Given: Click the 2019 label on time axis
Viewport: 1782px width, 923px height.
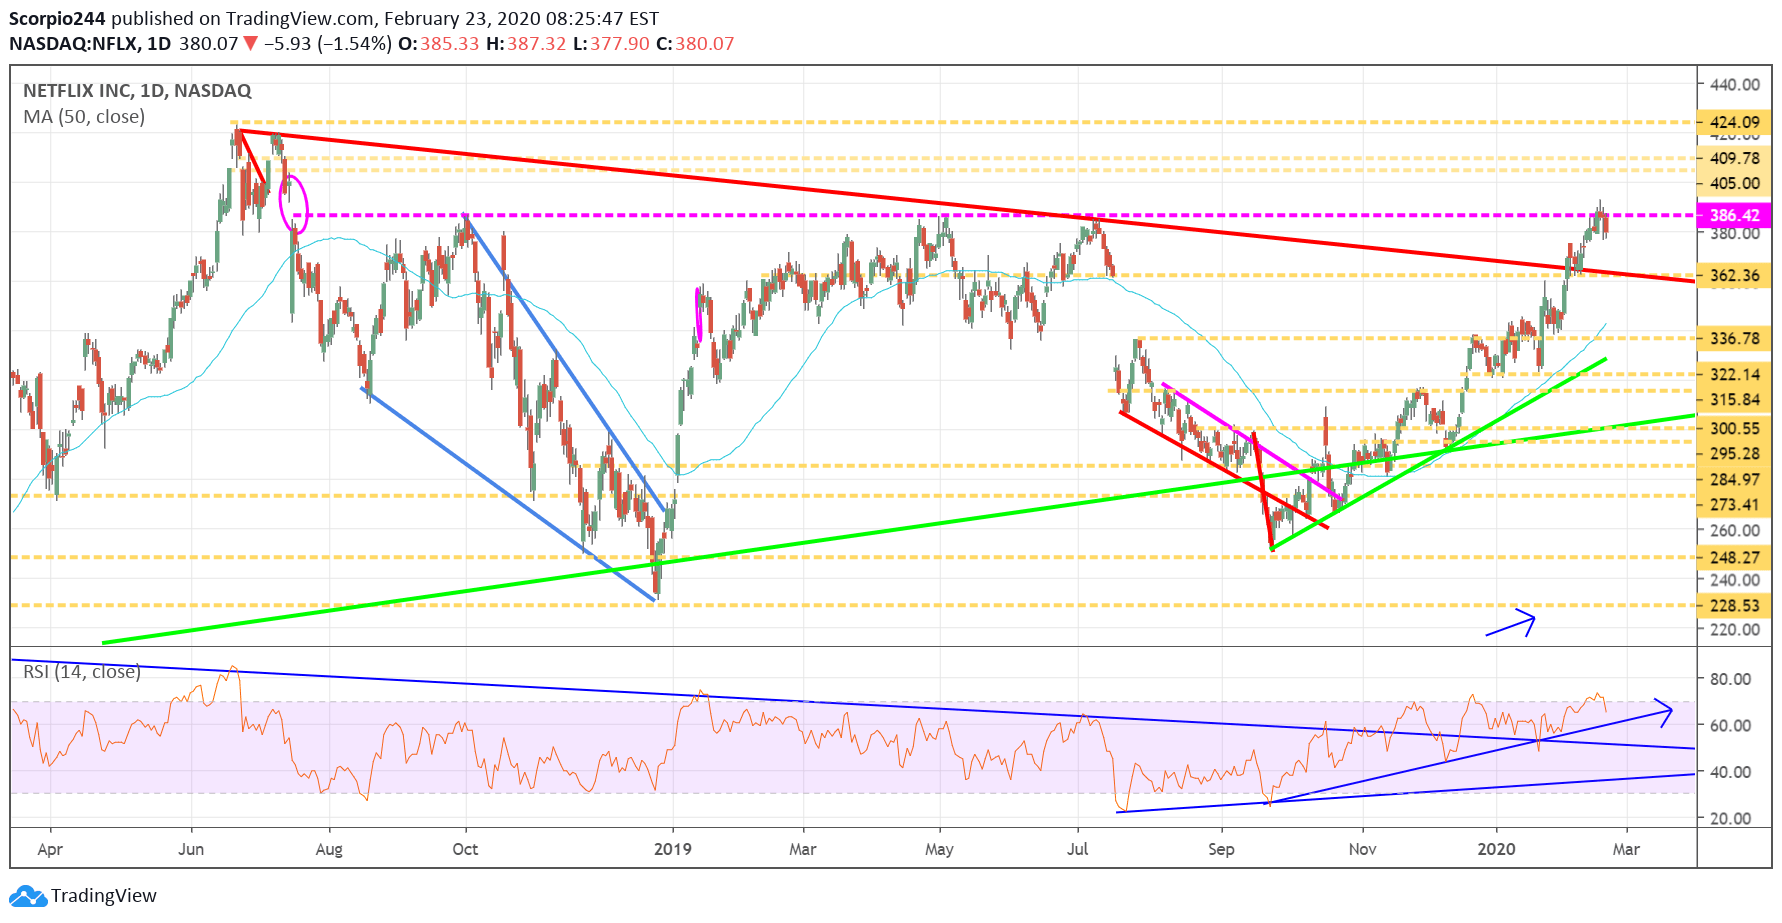Looking at the screenshot, I should coord(672,849).
